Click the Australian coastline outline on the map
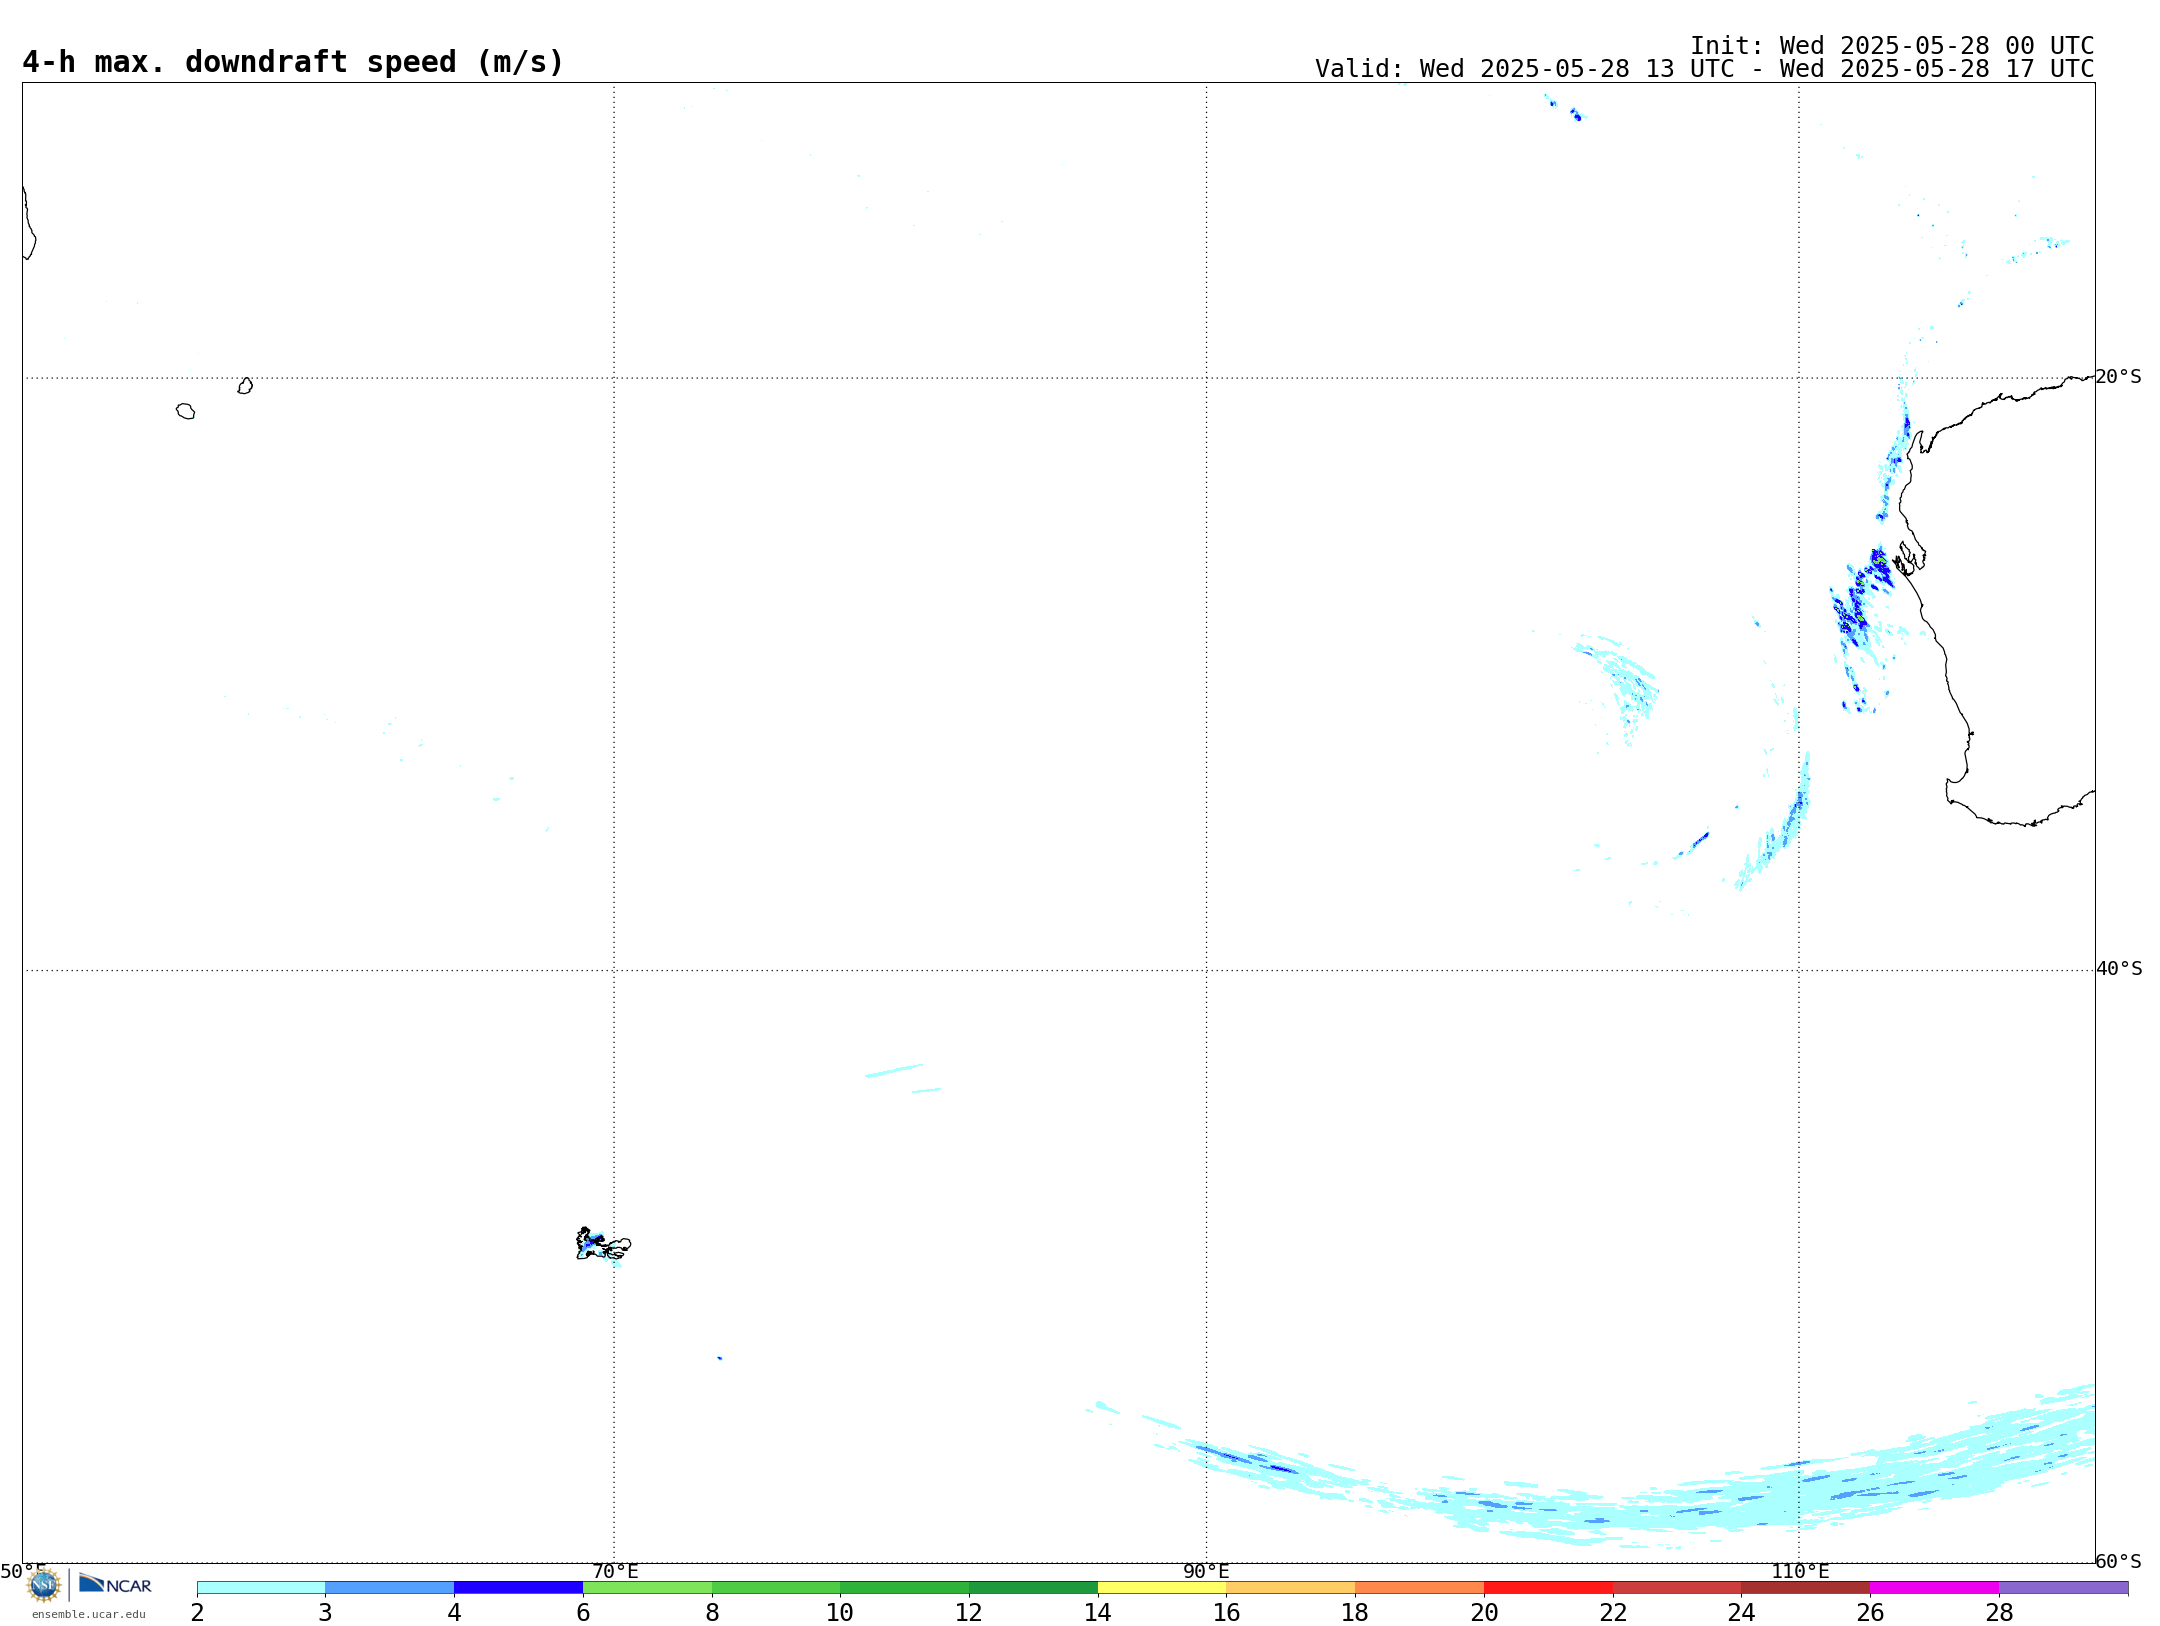 pos(1995,601)
